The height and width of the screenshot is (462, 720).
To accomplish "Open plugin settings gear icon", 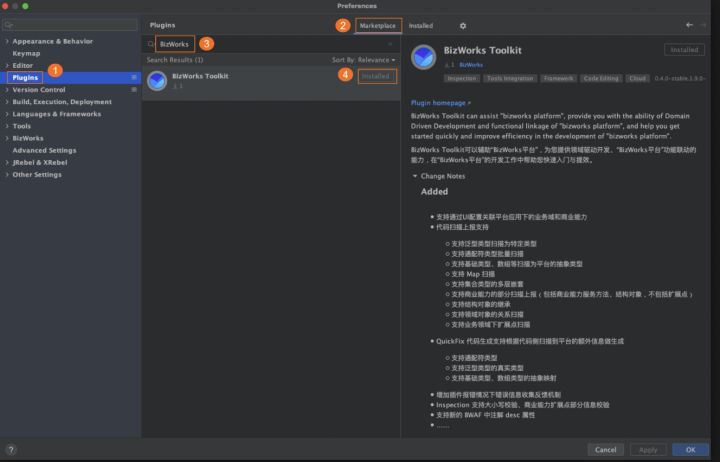I will click(463, 26).
